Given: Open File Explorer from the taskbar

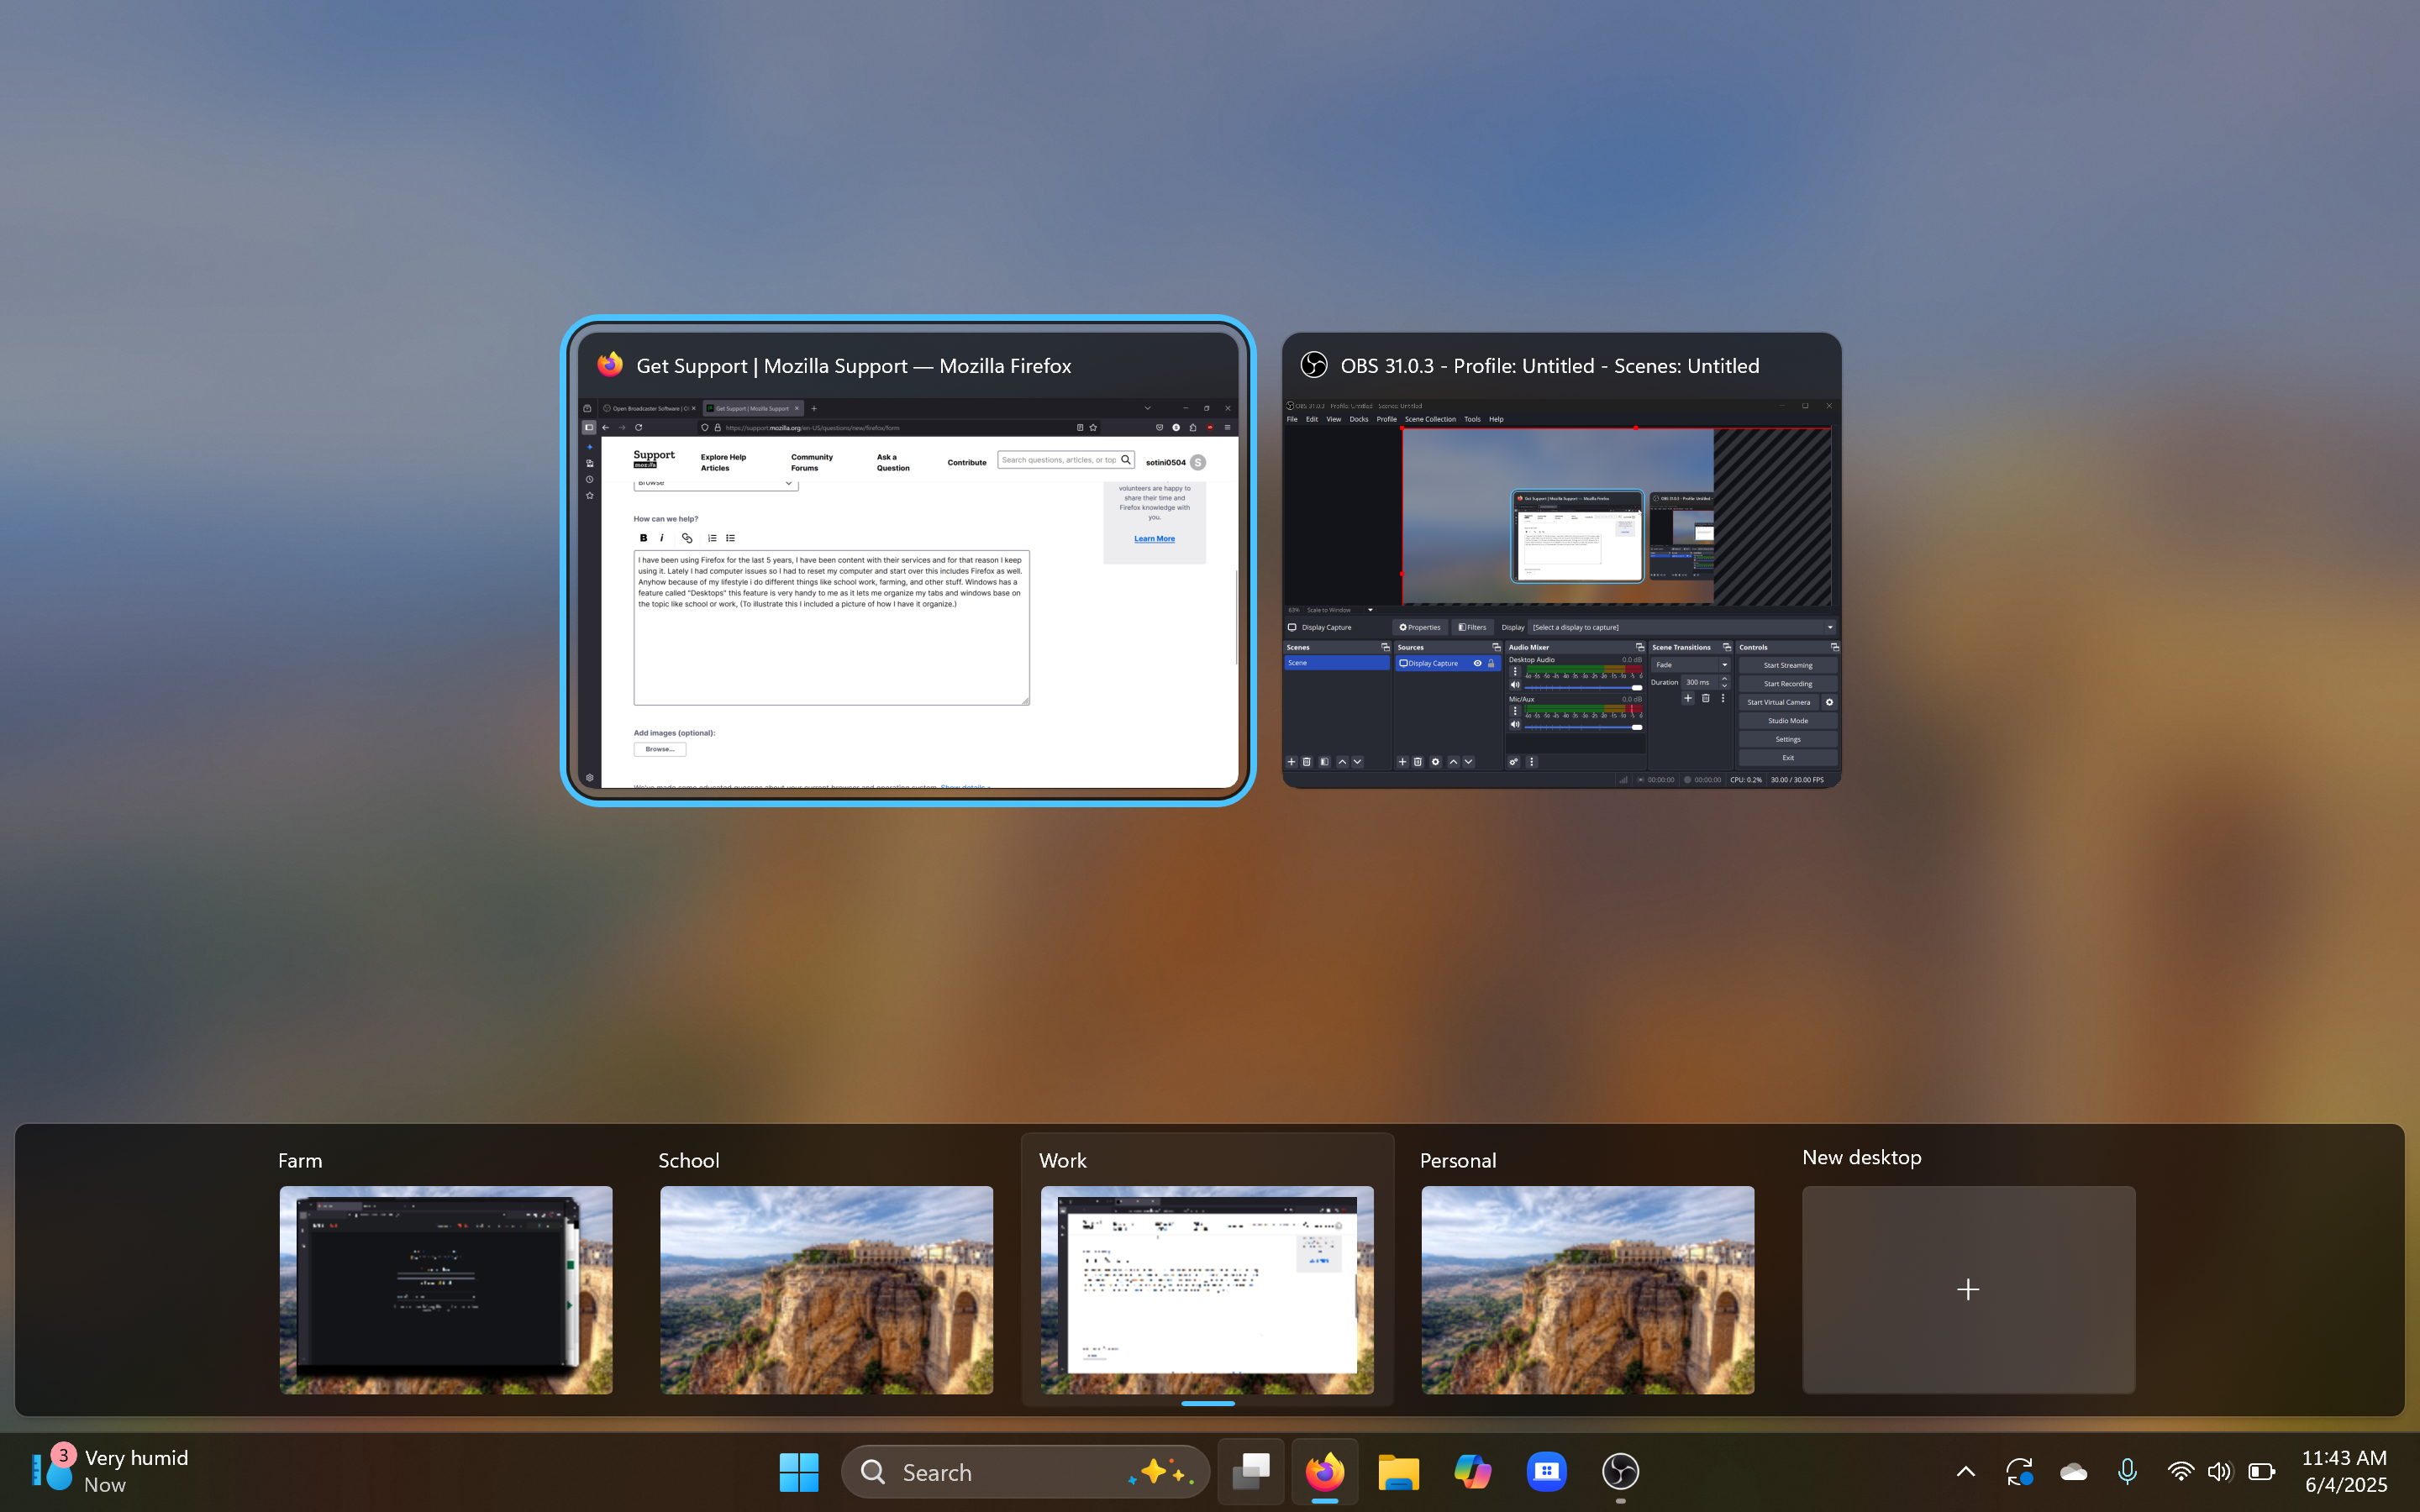Looking at the screenshot, I should tap(1398, 1471).
